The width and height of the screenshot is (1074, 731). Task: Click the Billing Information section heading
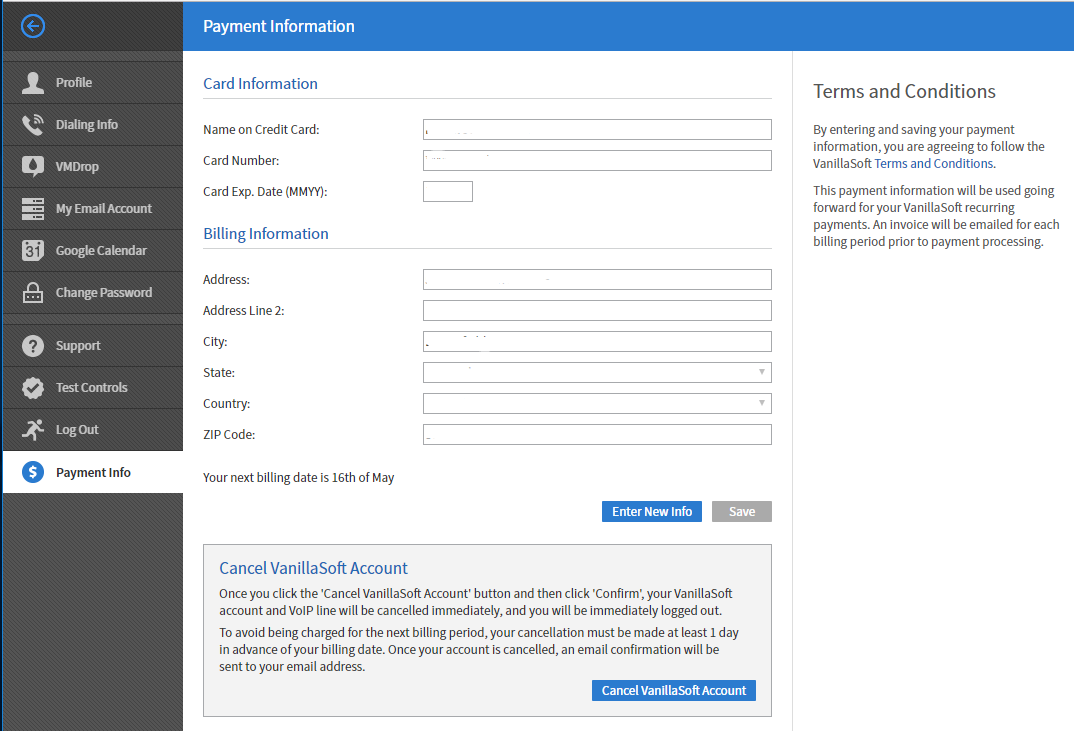(266, 234)
